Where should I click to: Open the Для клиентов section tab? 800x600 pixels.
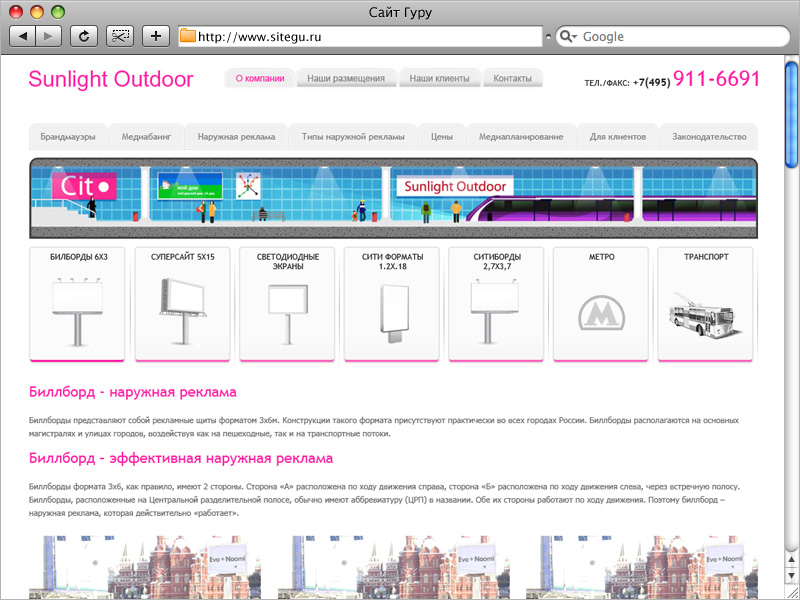pos(618,137)
